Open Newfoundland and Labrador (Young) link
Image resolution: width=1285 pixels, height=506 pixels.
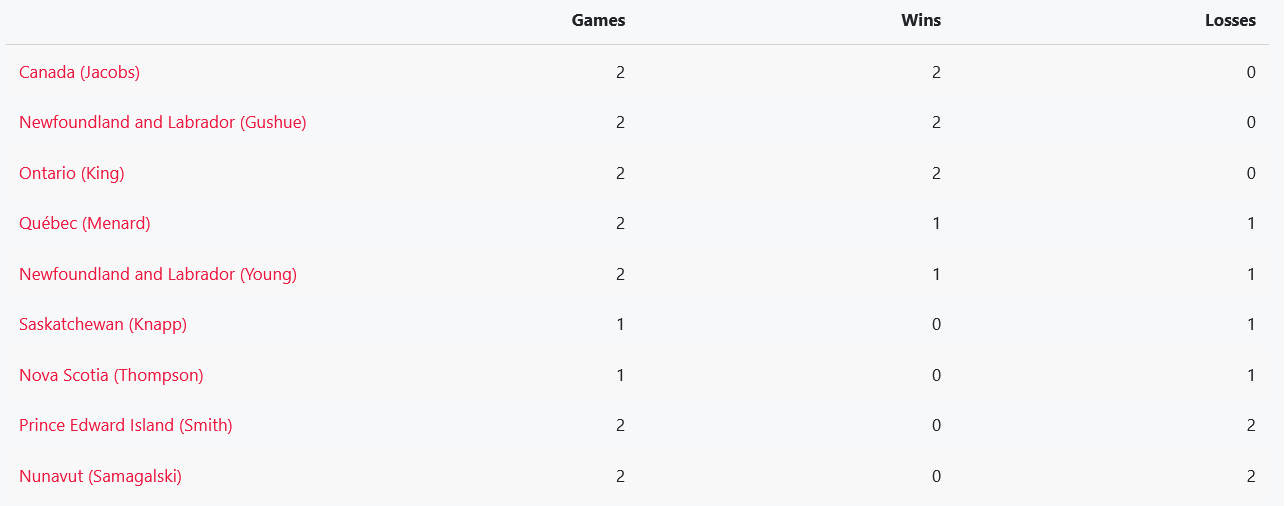(x=157, y=274)
